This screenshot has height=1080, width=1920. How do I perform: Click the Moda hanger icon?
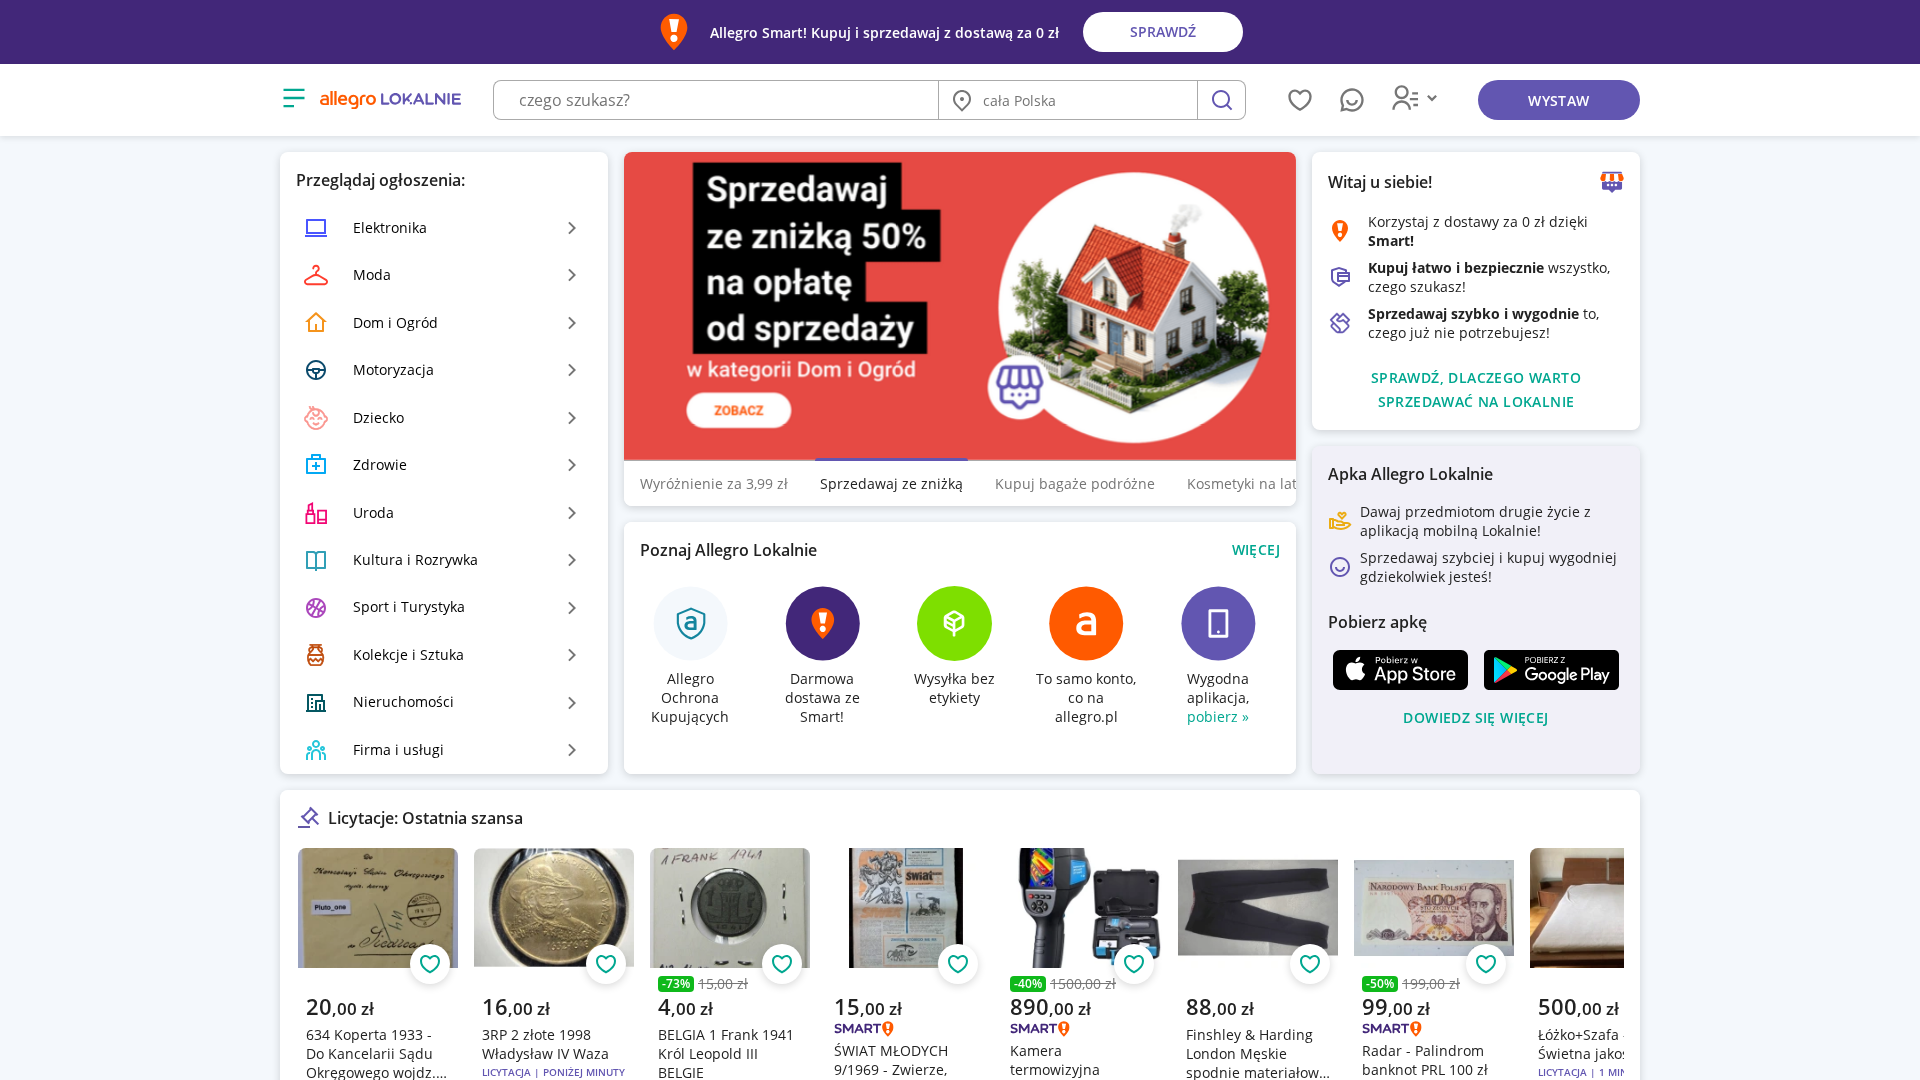point(316,275)
